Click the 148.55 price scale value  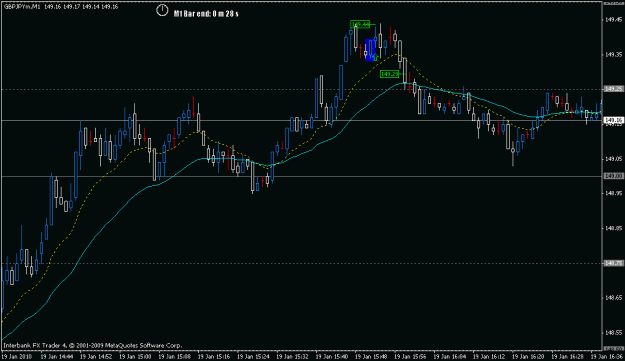coord(613,333)
